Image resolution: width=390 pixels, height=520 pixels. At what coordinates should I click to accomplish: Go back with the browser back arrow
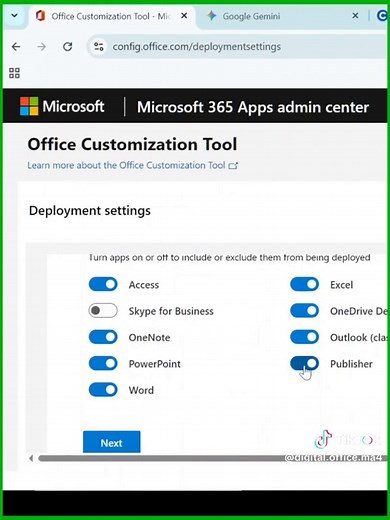(x=16, y=47)
